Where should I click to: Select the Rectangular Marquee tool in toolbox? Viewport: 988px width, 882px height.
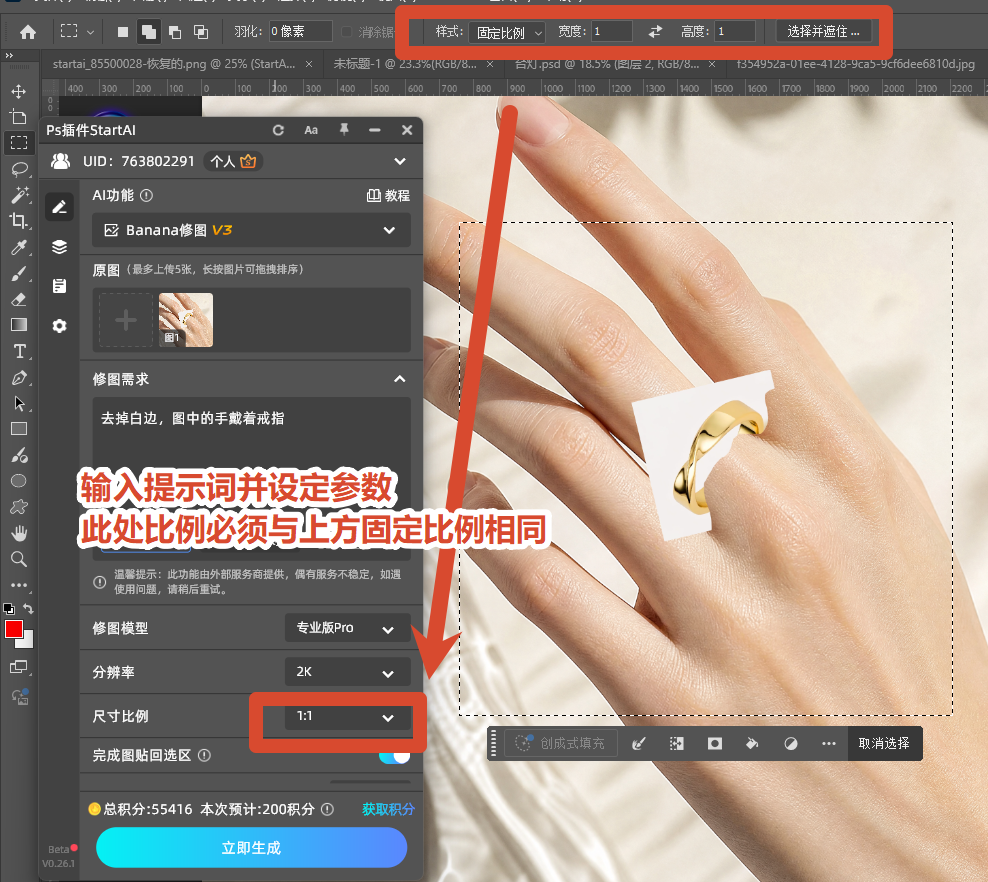[19, 143]
